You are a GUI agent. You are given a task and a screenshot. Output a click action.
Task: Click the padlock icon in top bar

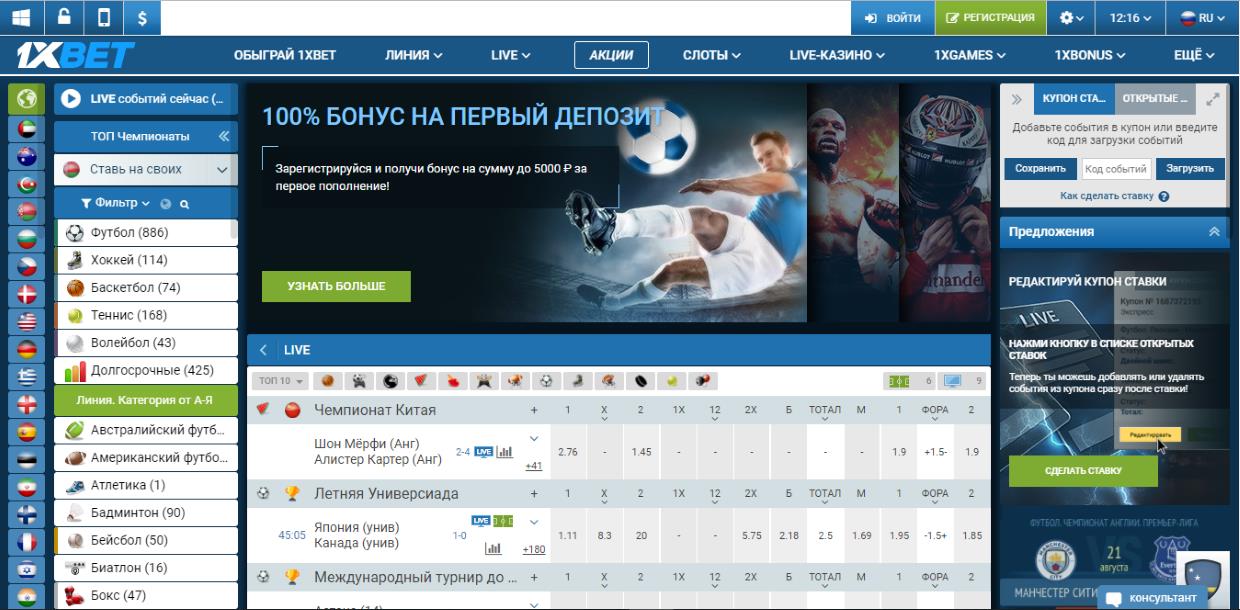click(64, 17)
